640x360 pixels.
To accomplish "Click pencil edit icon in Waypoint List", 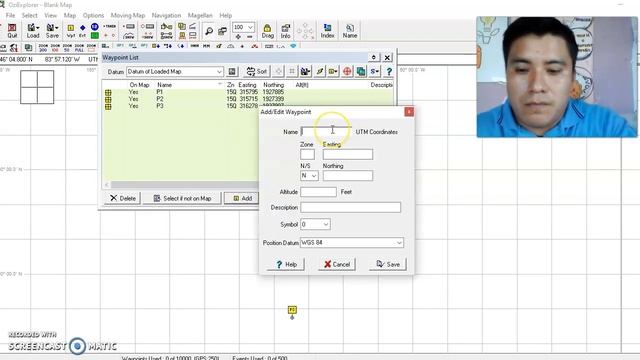I will point(320,71).
